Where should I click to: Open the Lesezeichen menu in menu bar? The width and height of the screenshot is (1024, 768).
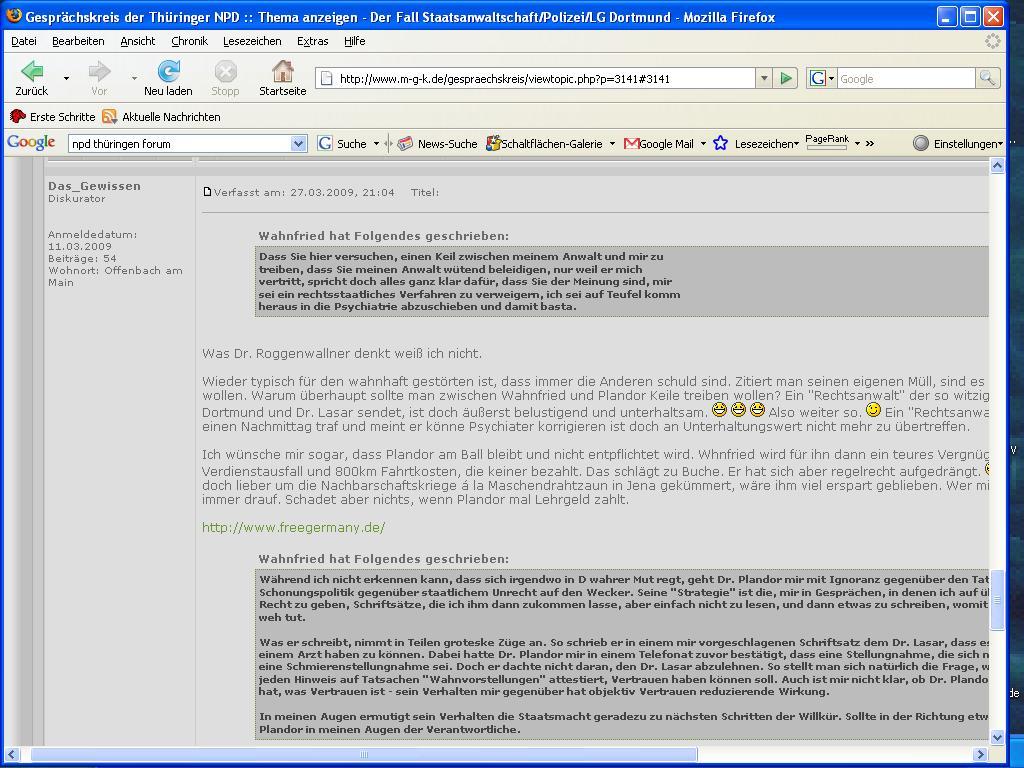click(x=252, y=41)
